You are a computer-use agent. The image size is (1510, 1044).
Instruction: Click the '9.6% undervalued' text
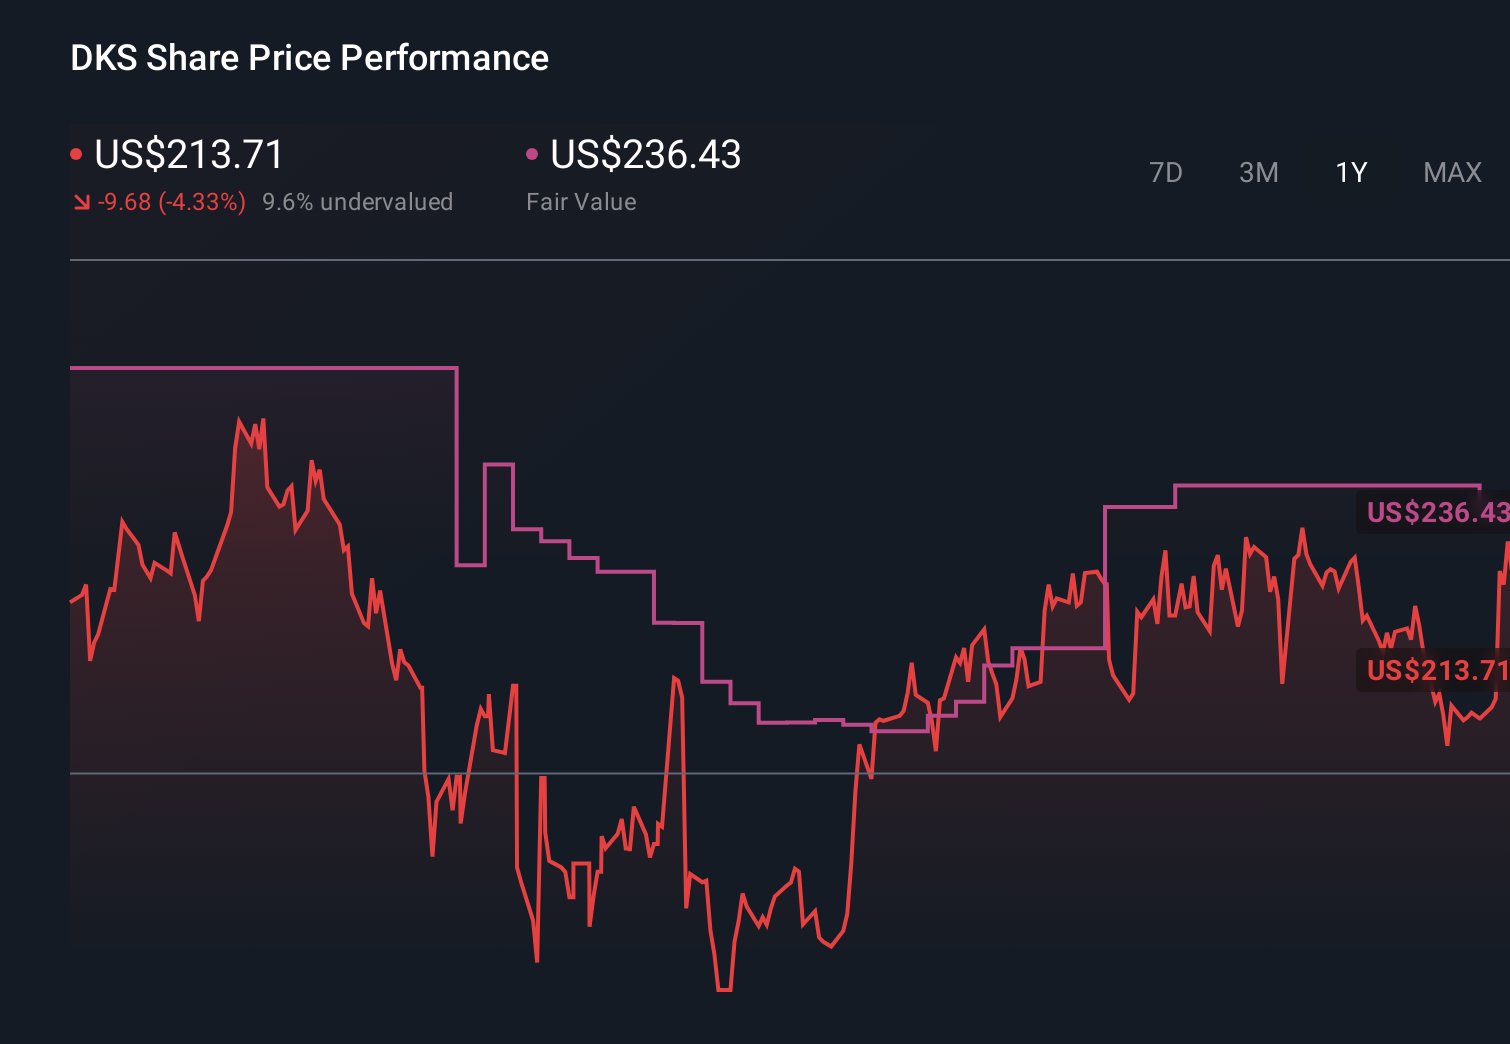click(x=358, y=201)
